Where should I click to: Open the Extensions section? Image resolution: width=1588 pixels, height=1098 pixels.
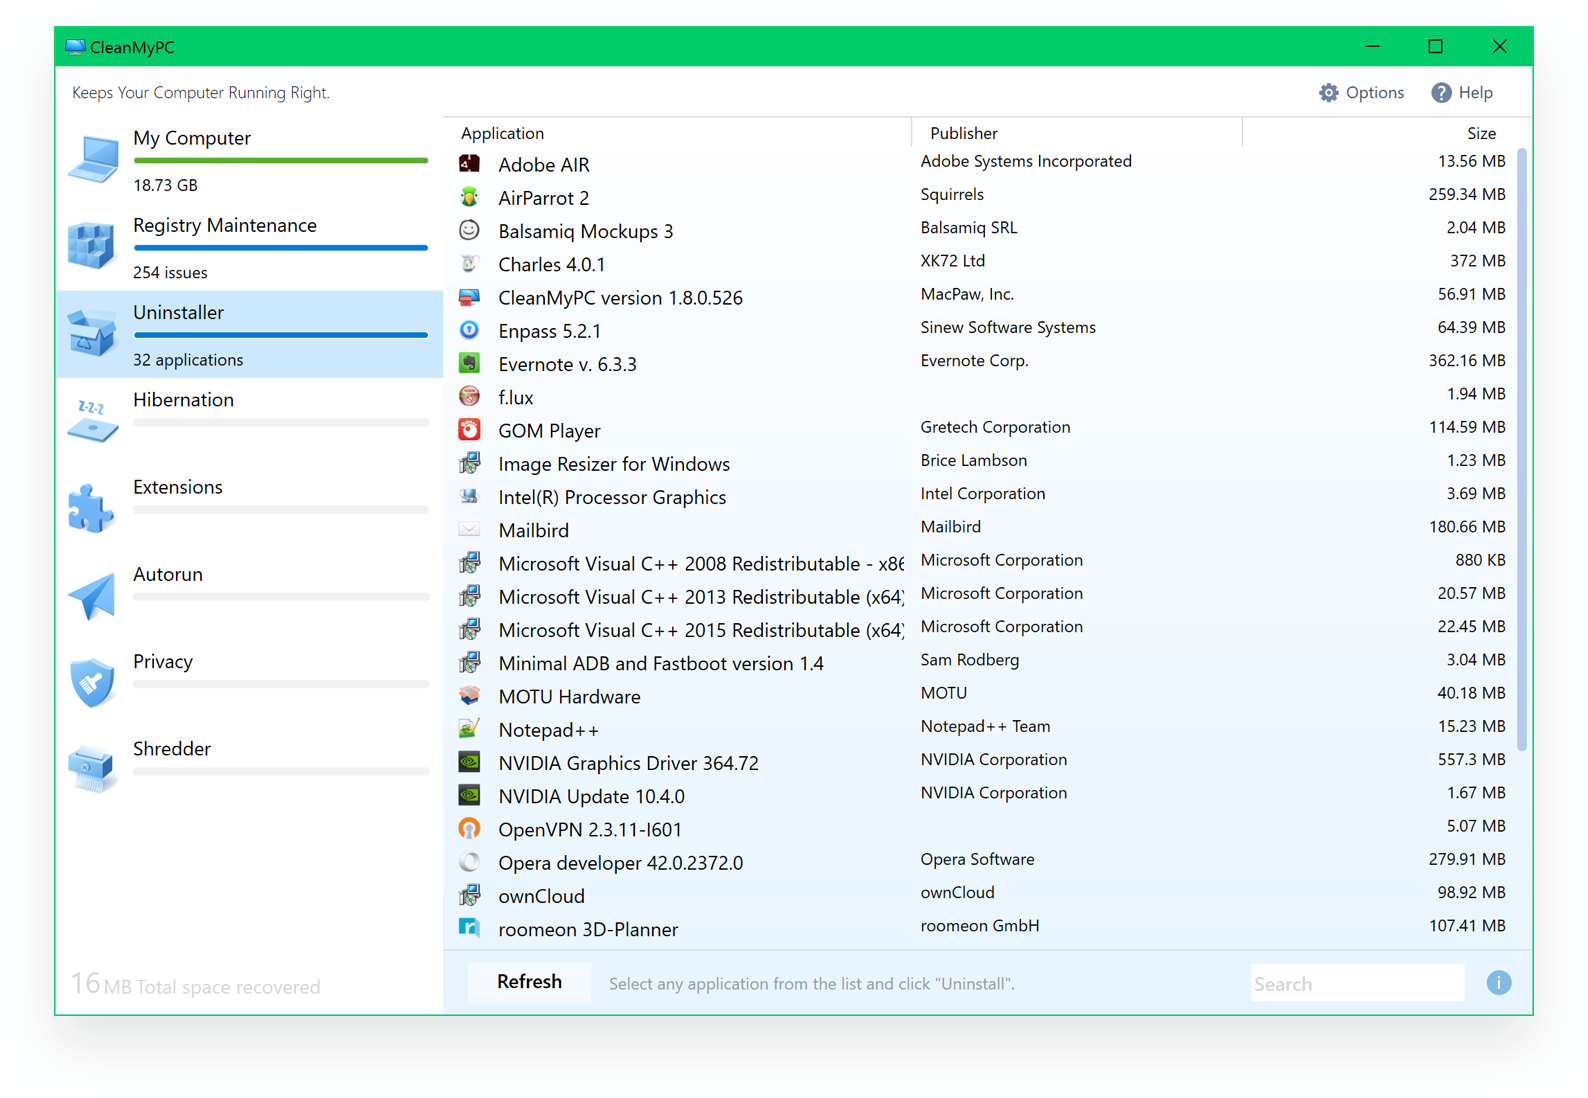(x=249, y=508)
